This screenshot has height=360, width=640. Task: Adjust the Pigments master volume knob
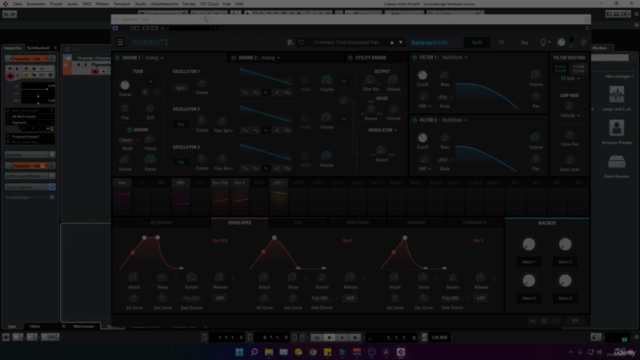pos(562,42)
